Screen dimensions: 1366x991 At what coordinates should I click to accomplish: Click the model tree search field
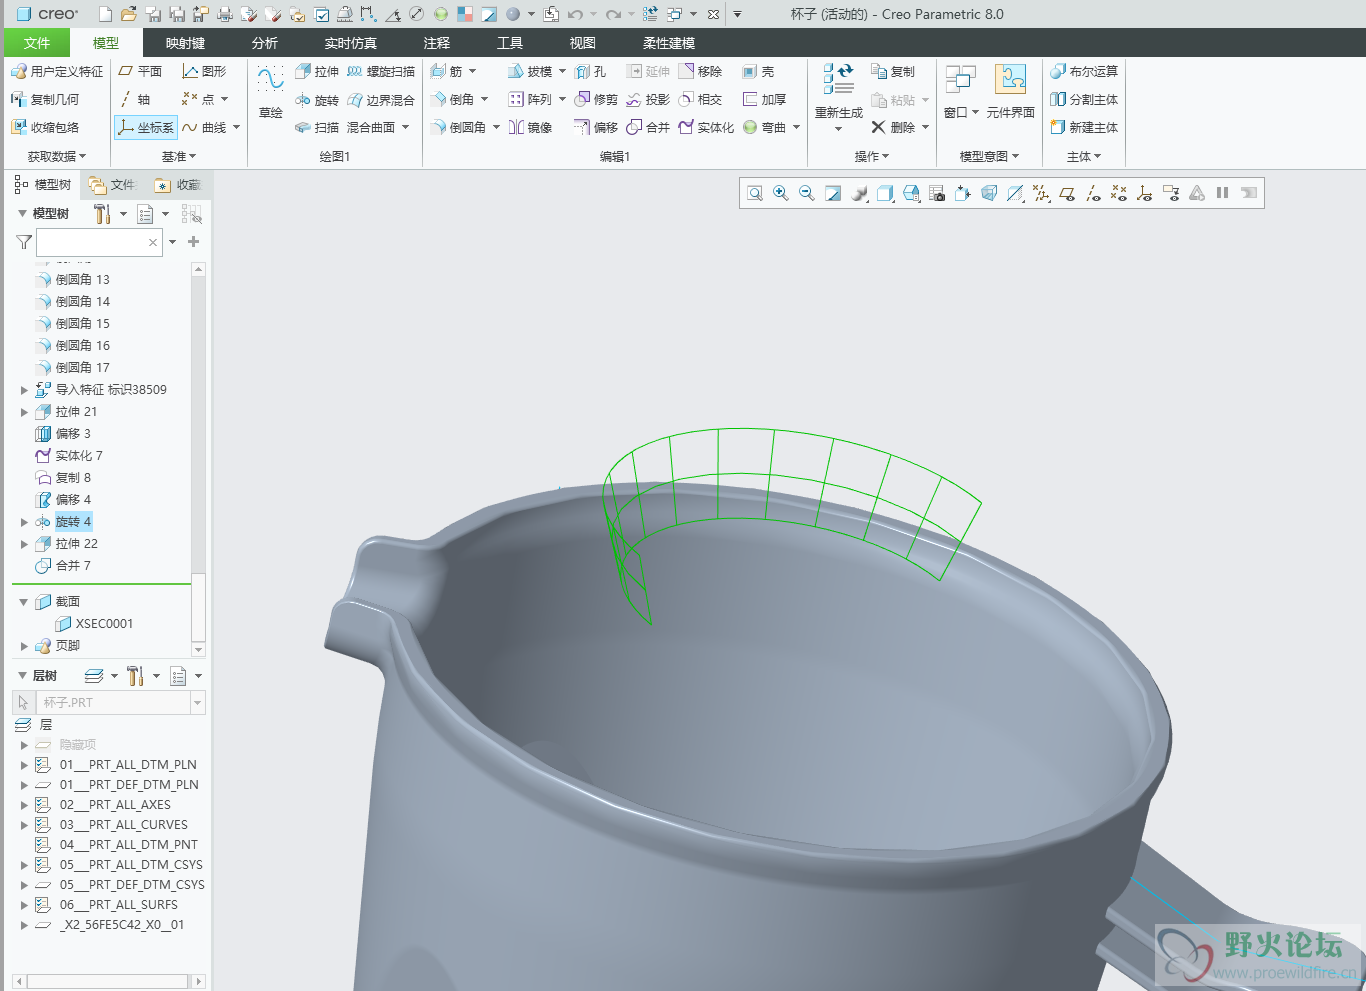tap(99, 242)
